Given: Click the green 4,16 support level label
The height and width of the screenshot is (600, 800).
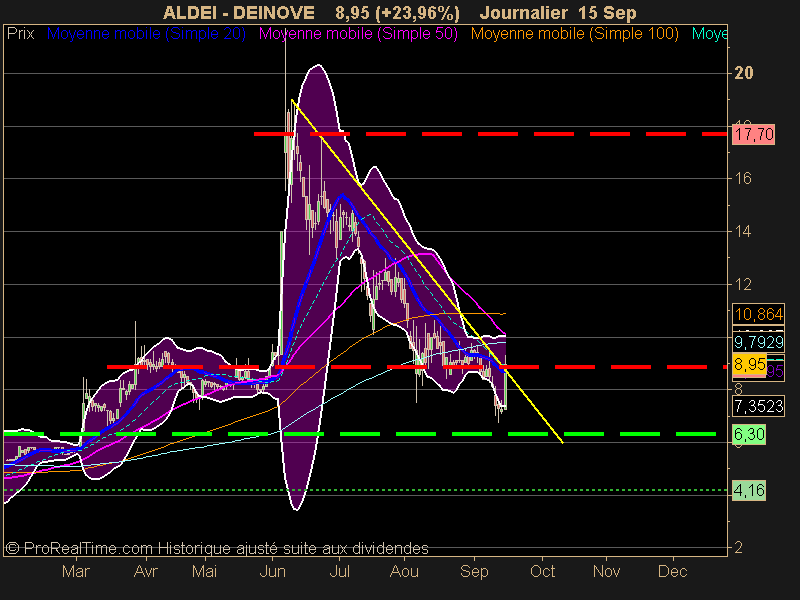Looking at the screenshot, I should click(x=749, y=490).
